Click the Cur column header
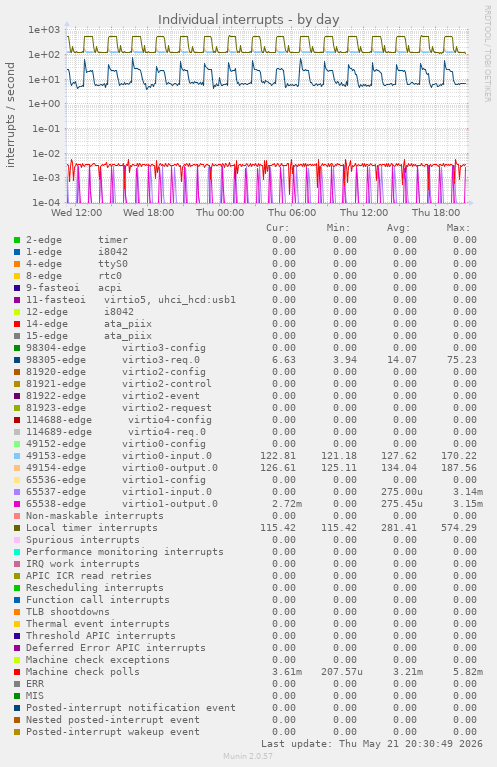The width and height of the screenshot is (497, 767). (278, 228)
